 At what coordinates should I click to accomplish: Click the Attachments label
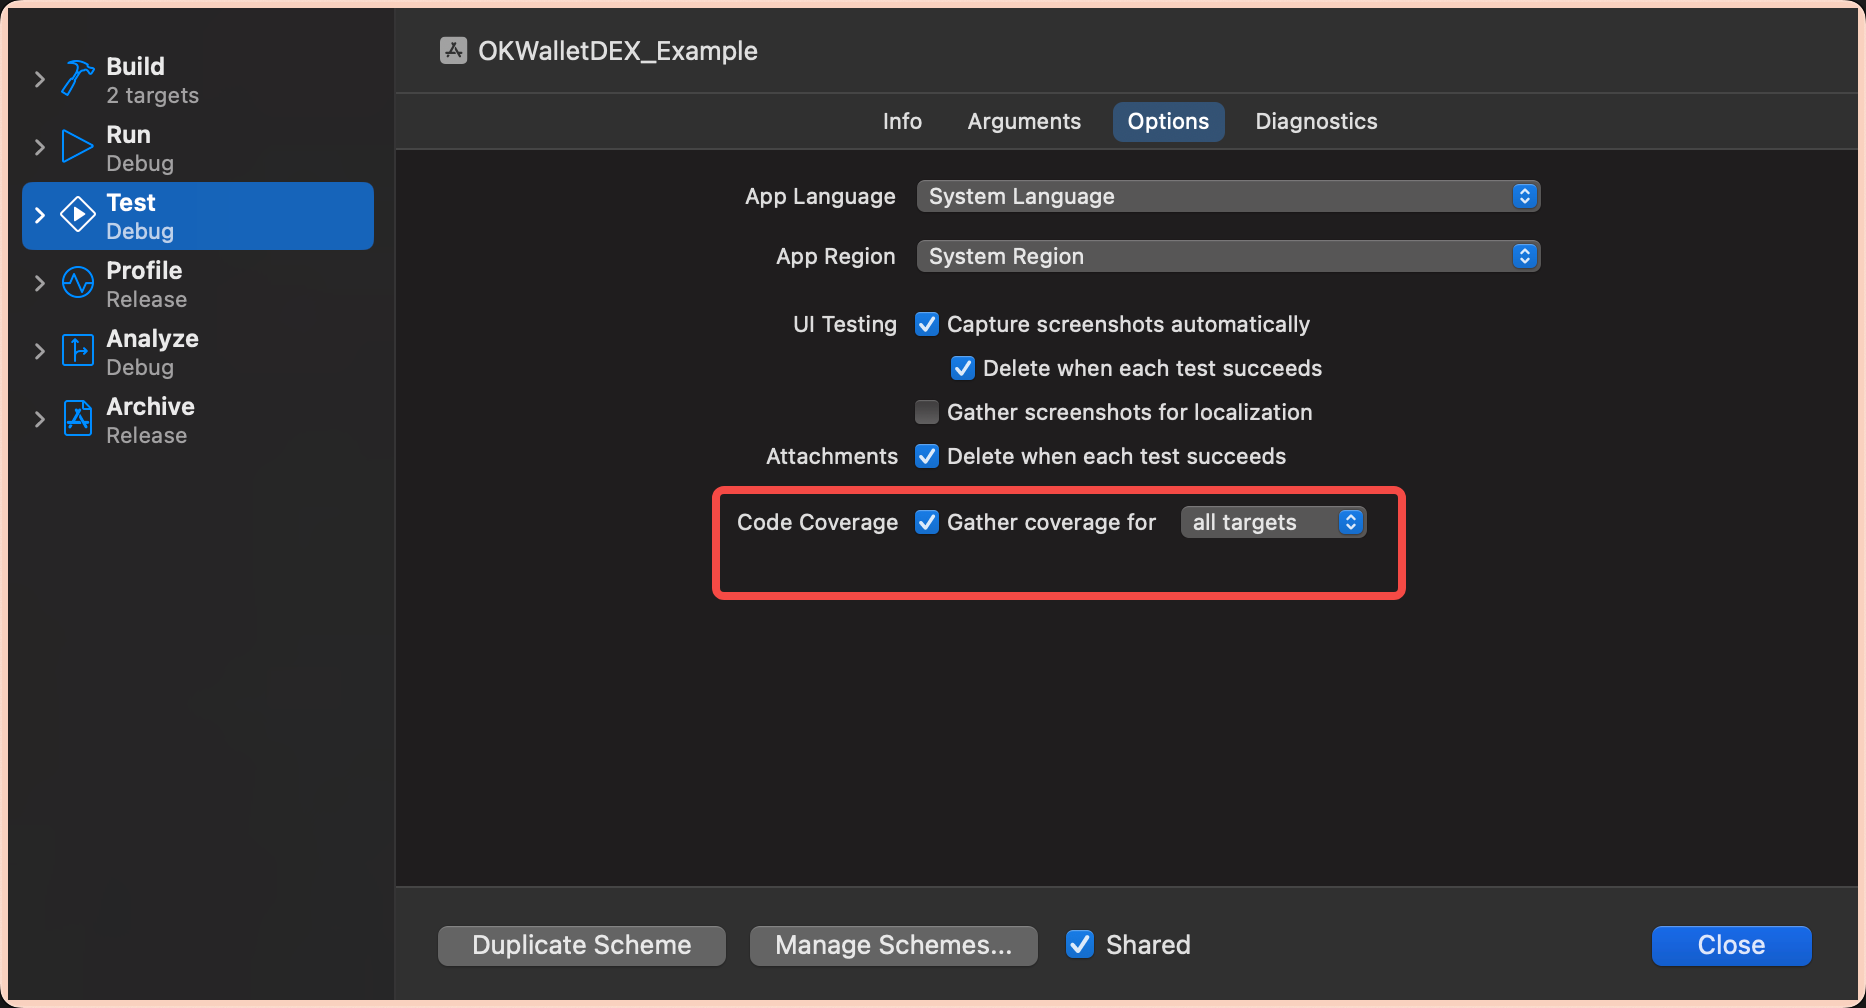click(832, 456)
